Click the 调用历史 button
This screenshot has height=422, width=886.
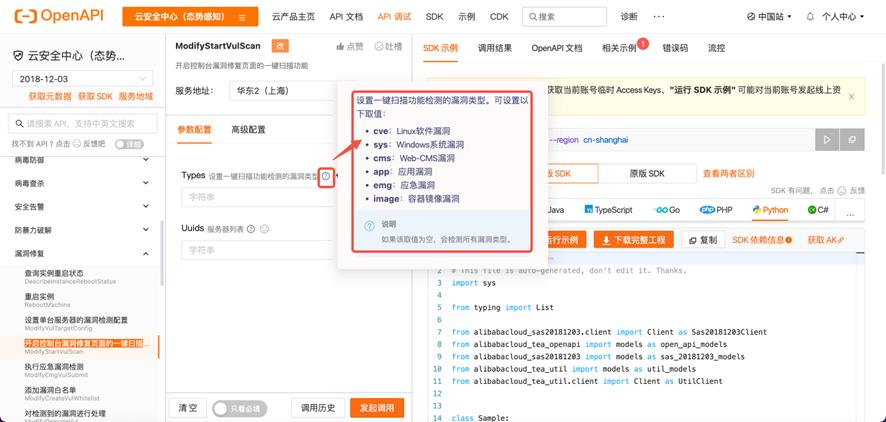(318, 408)
